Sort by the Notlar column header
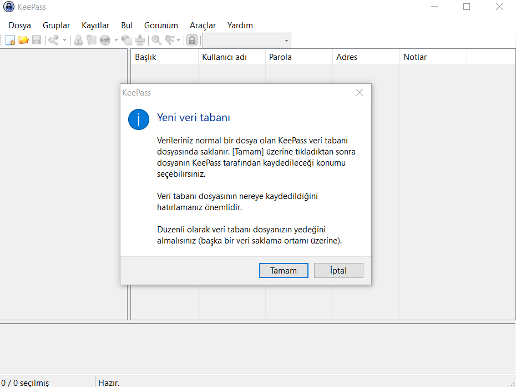Viewport: 516px width, 388px height. point(433,57)
